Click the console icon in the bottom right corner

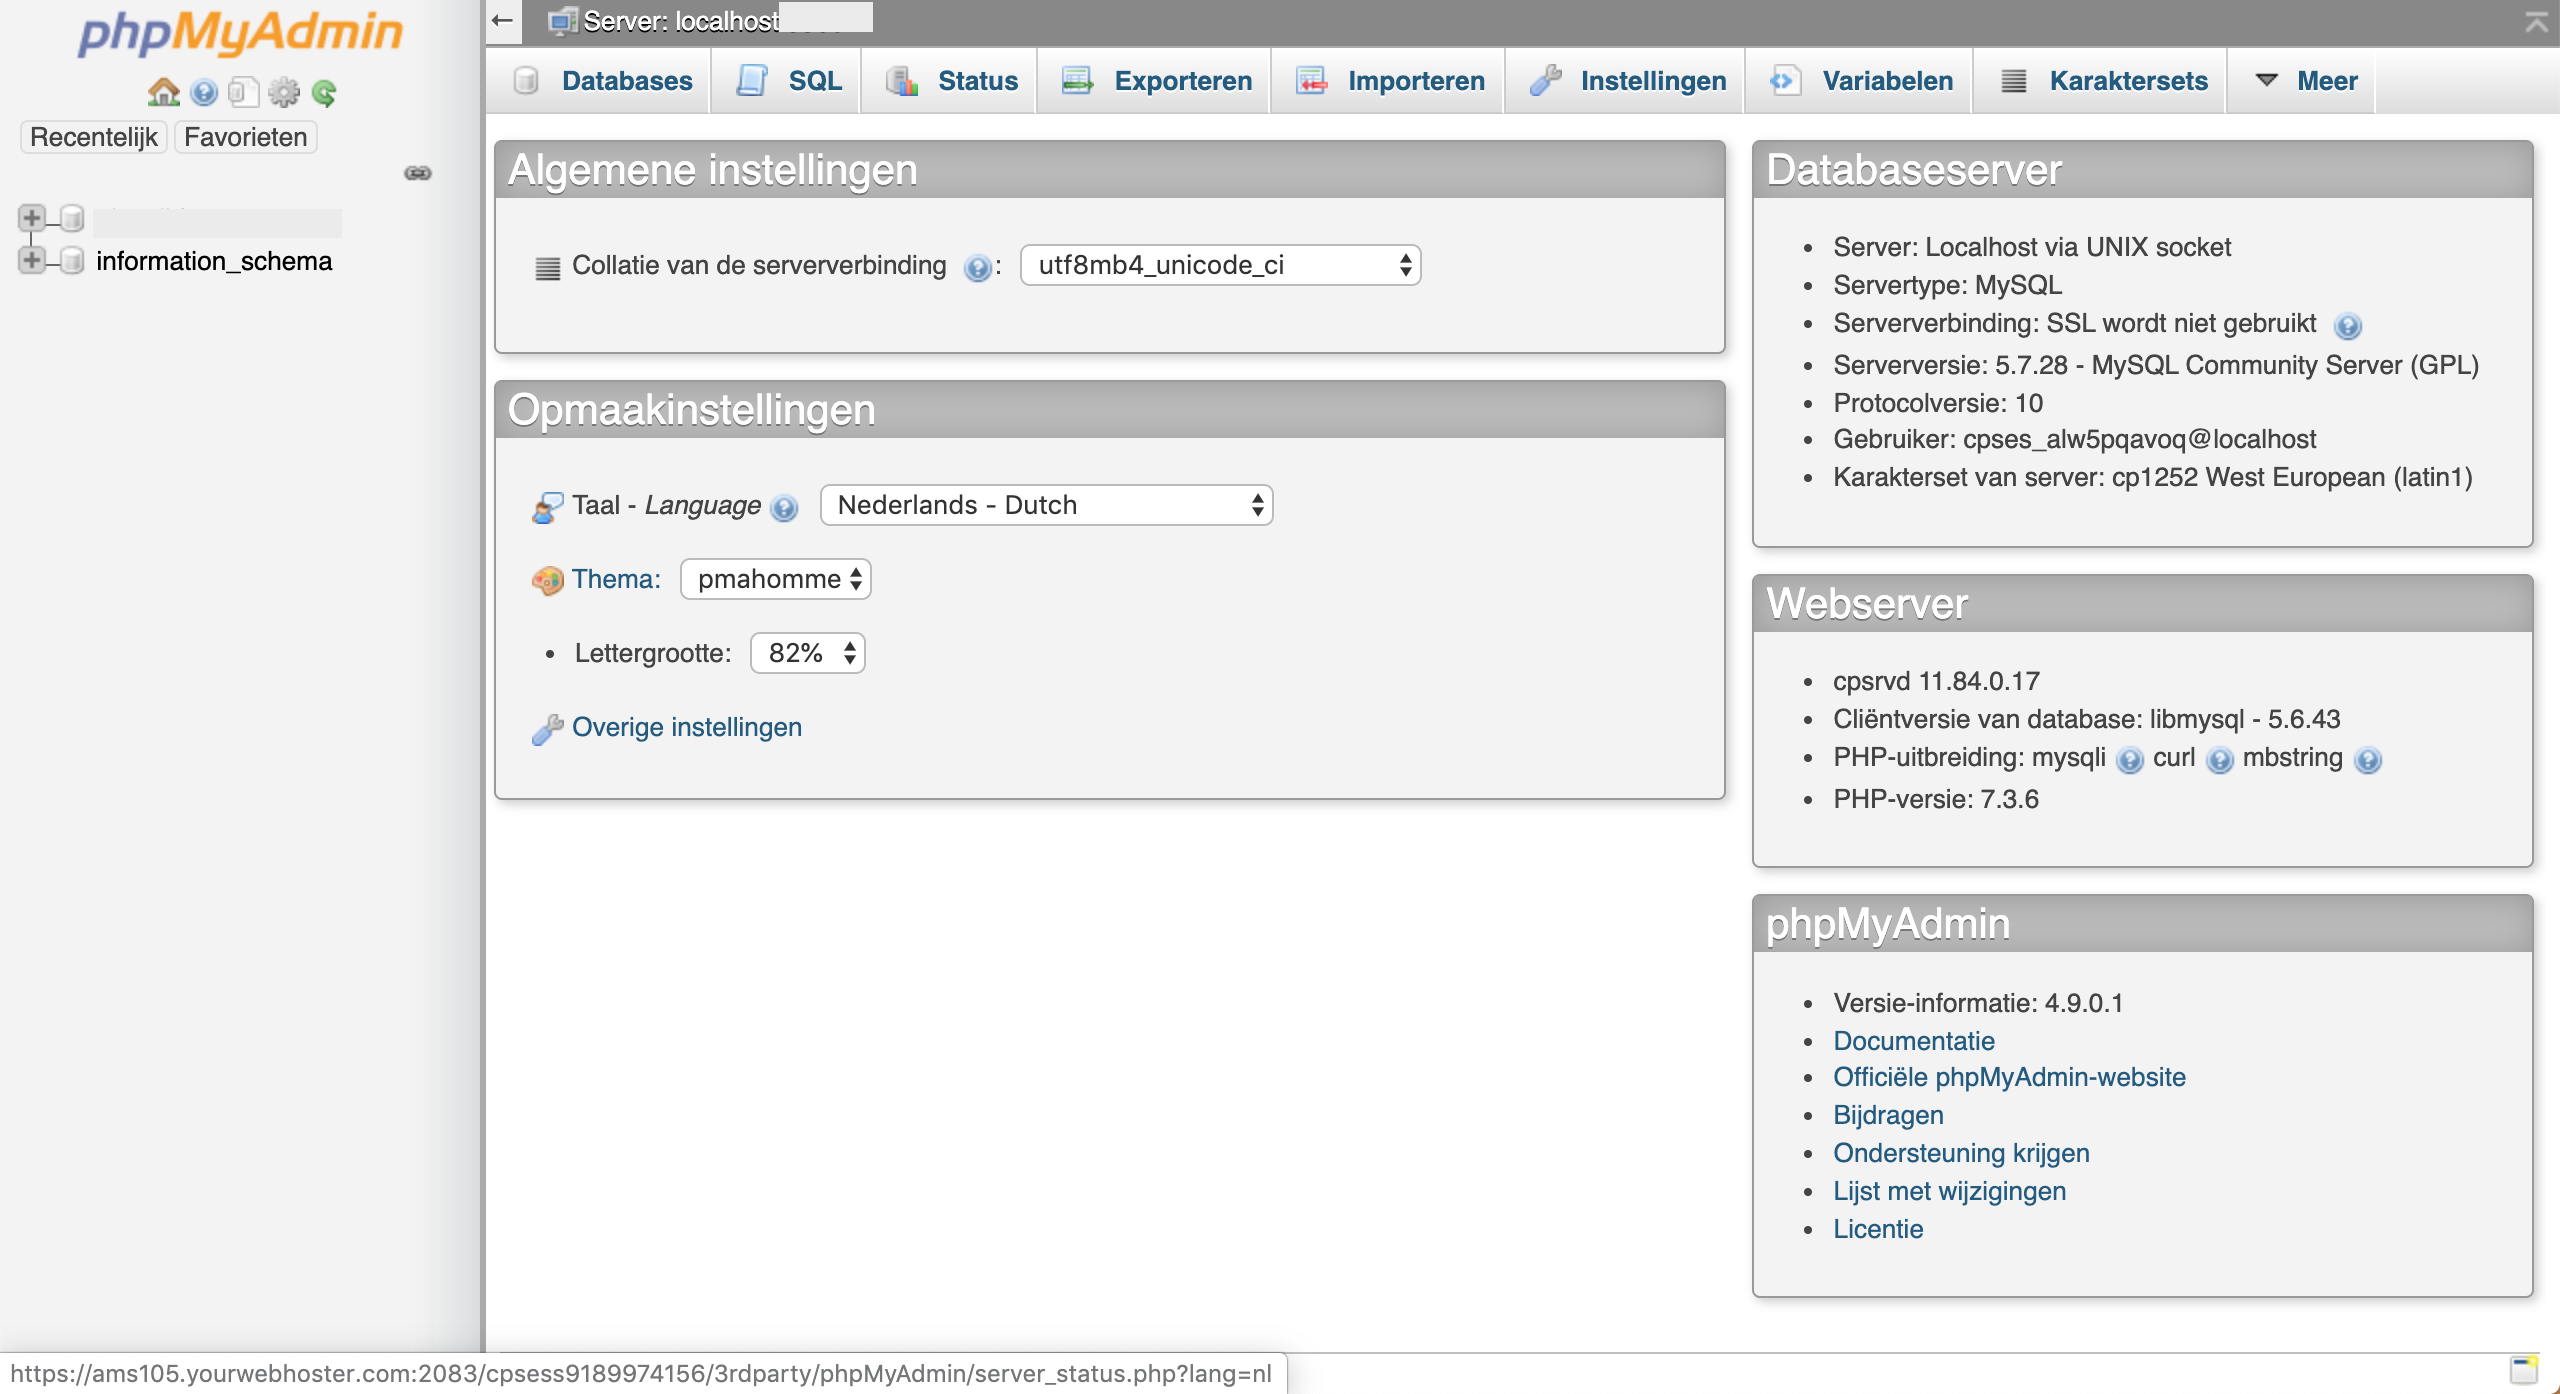(x=2524, y=1370)
